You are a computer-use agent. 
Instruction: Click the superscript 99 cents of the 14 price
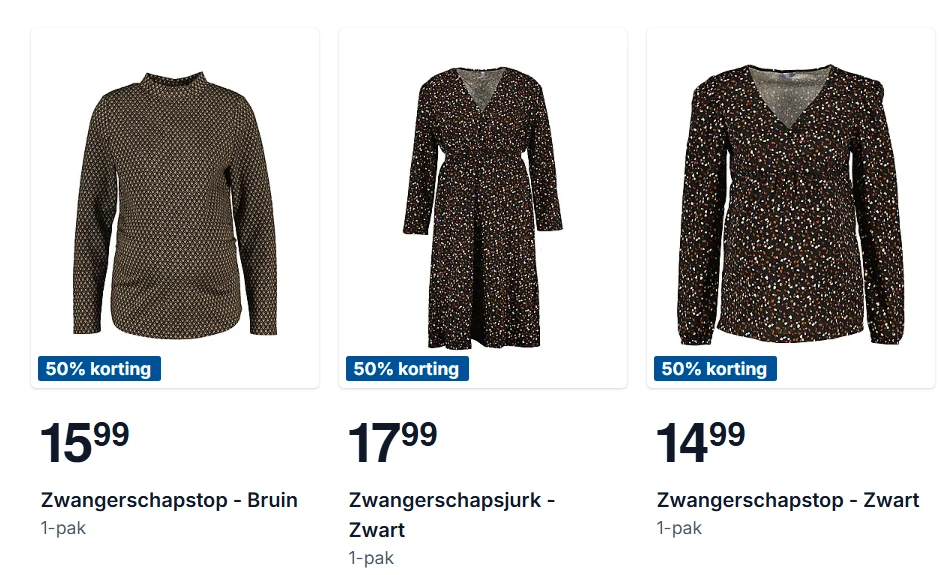(x=727, y=434)
